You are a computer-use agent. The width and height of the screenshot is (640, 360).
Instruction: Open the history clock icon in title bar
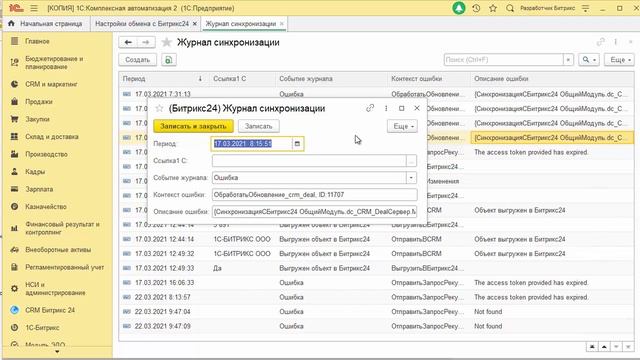point(476,8)
